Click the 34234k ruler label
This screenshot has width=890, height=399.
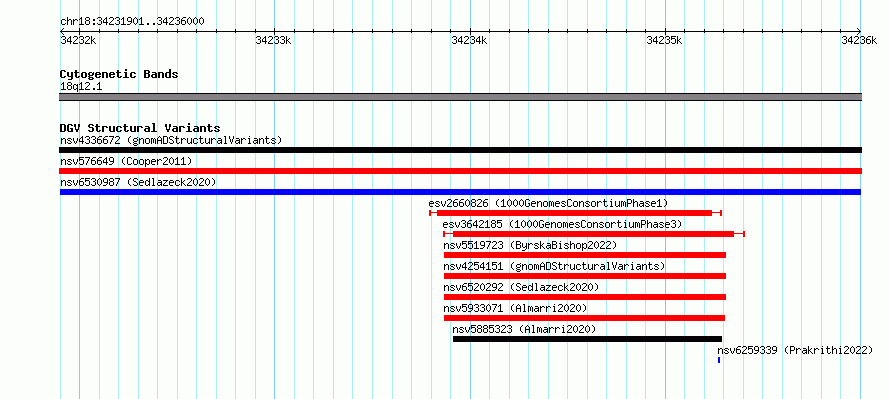(x=469, y=40)
